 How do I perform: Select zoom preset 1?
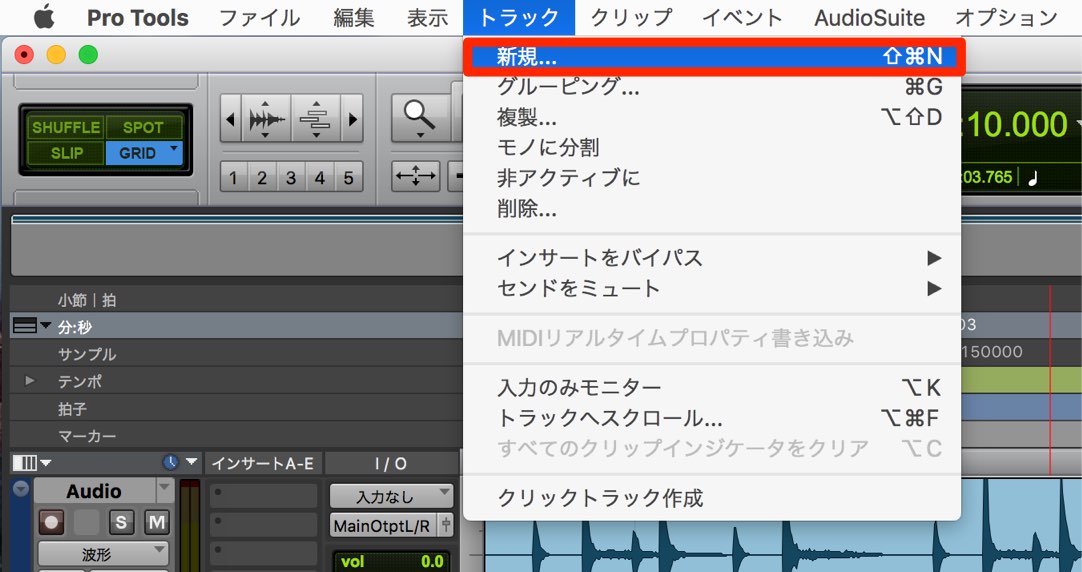coord(233,178)
